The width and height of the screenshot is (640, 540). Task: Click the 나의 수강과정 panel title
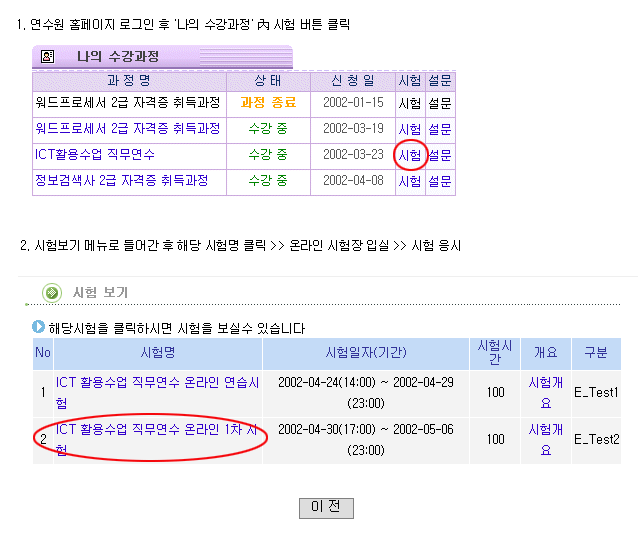click(x=118, y=56)
